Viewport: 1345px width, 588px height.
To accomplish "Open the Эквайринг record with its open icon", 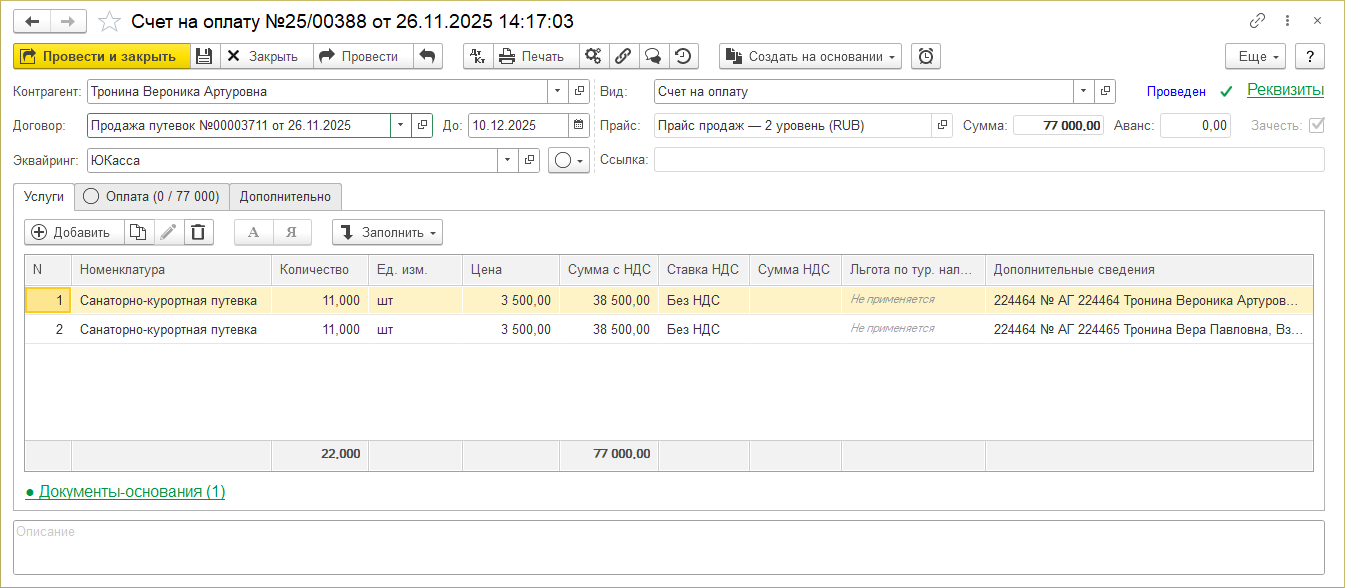I will click(x=529, y=159).
